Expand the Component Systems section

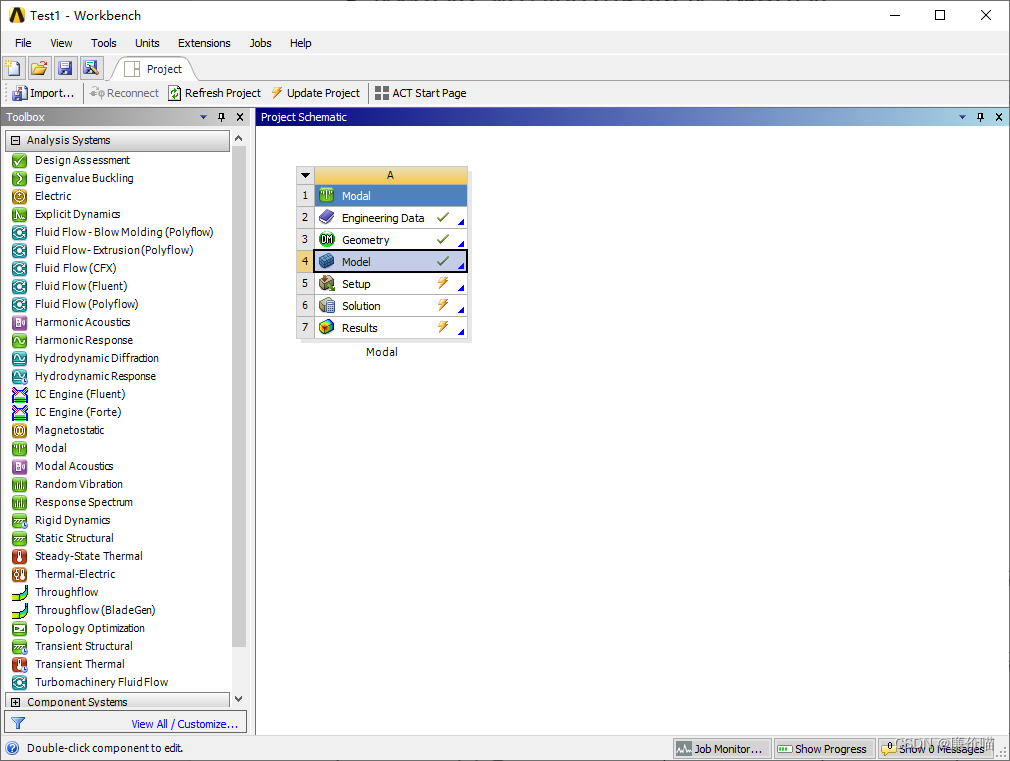pos(15,702)
